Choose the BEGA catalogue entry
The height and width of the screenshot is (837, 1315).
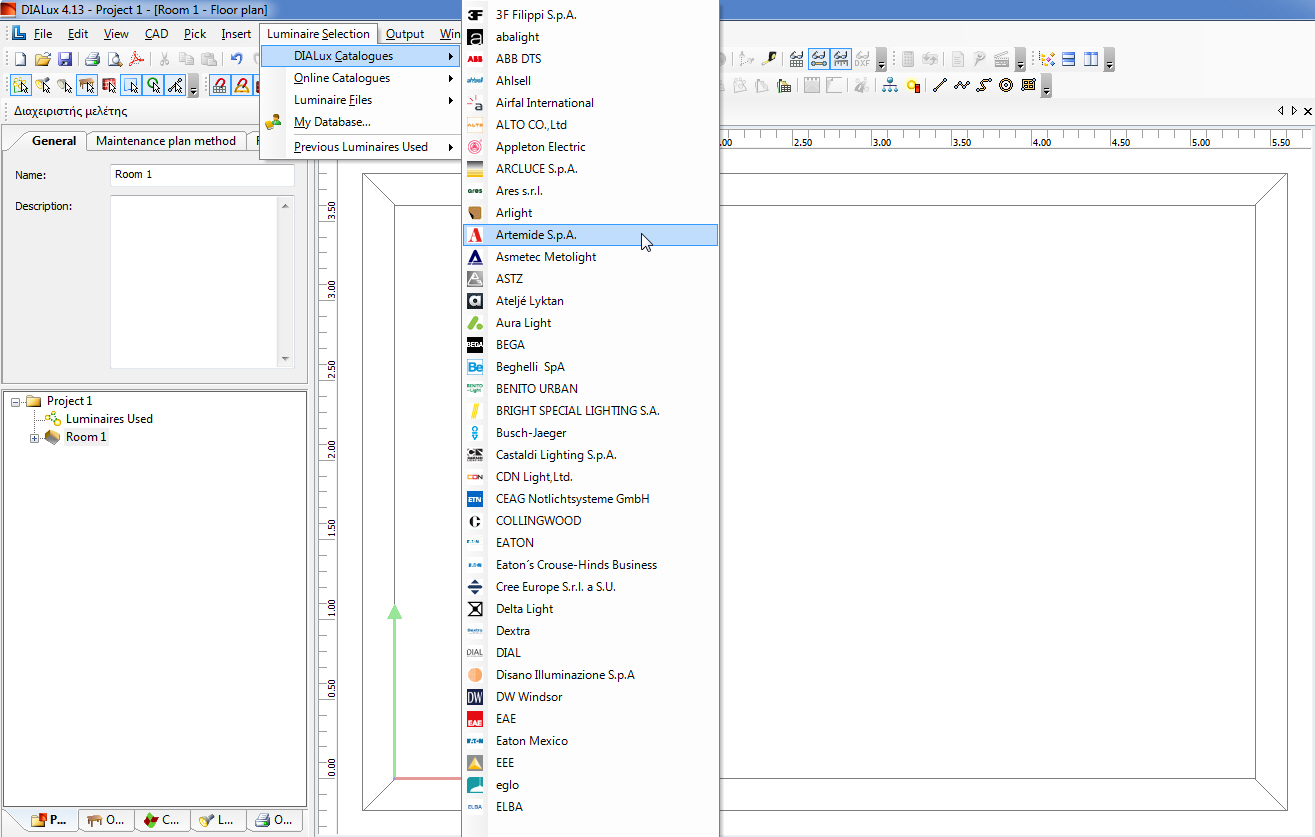[590, 345]
